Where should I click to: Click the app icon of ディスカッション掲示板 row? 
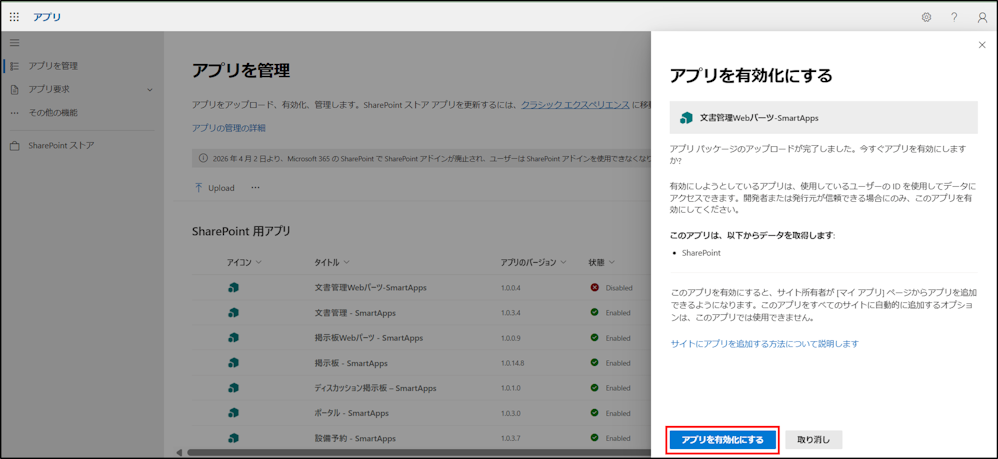click(233, 388)
